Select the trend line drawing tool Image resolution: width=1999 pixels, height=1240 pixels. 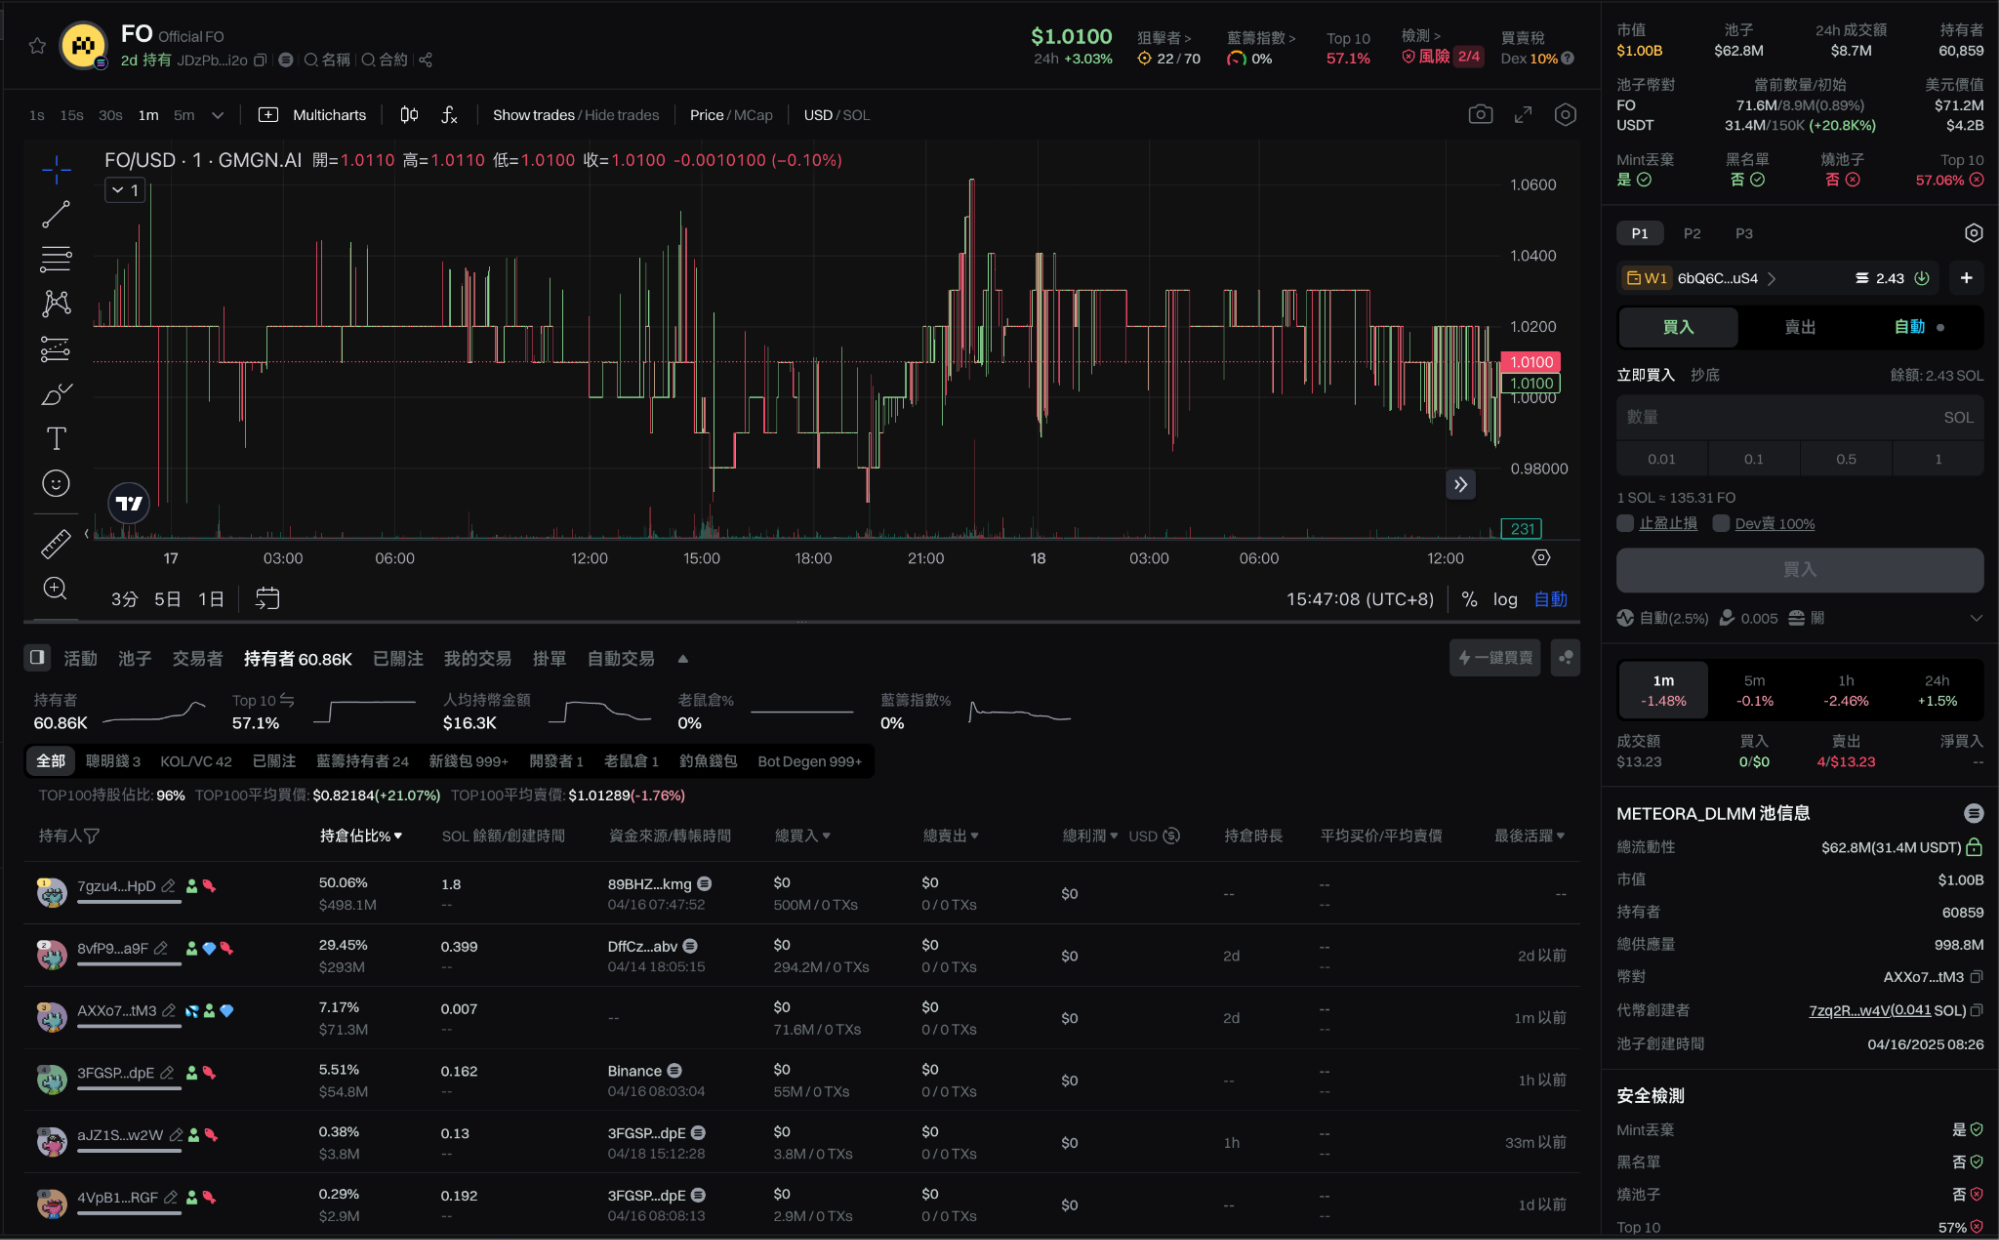(x=56, y=214)
